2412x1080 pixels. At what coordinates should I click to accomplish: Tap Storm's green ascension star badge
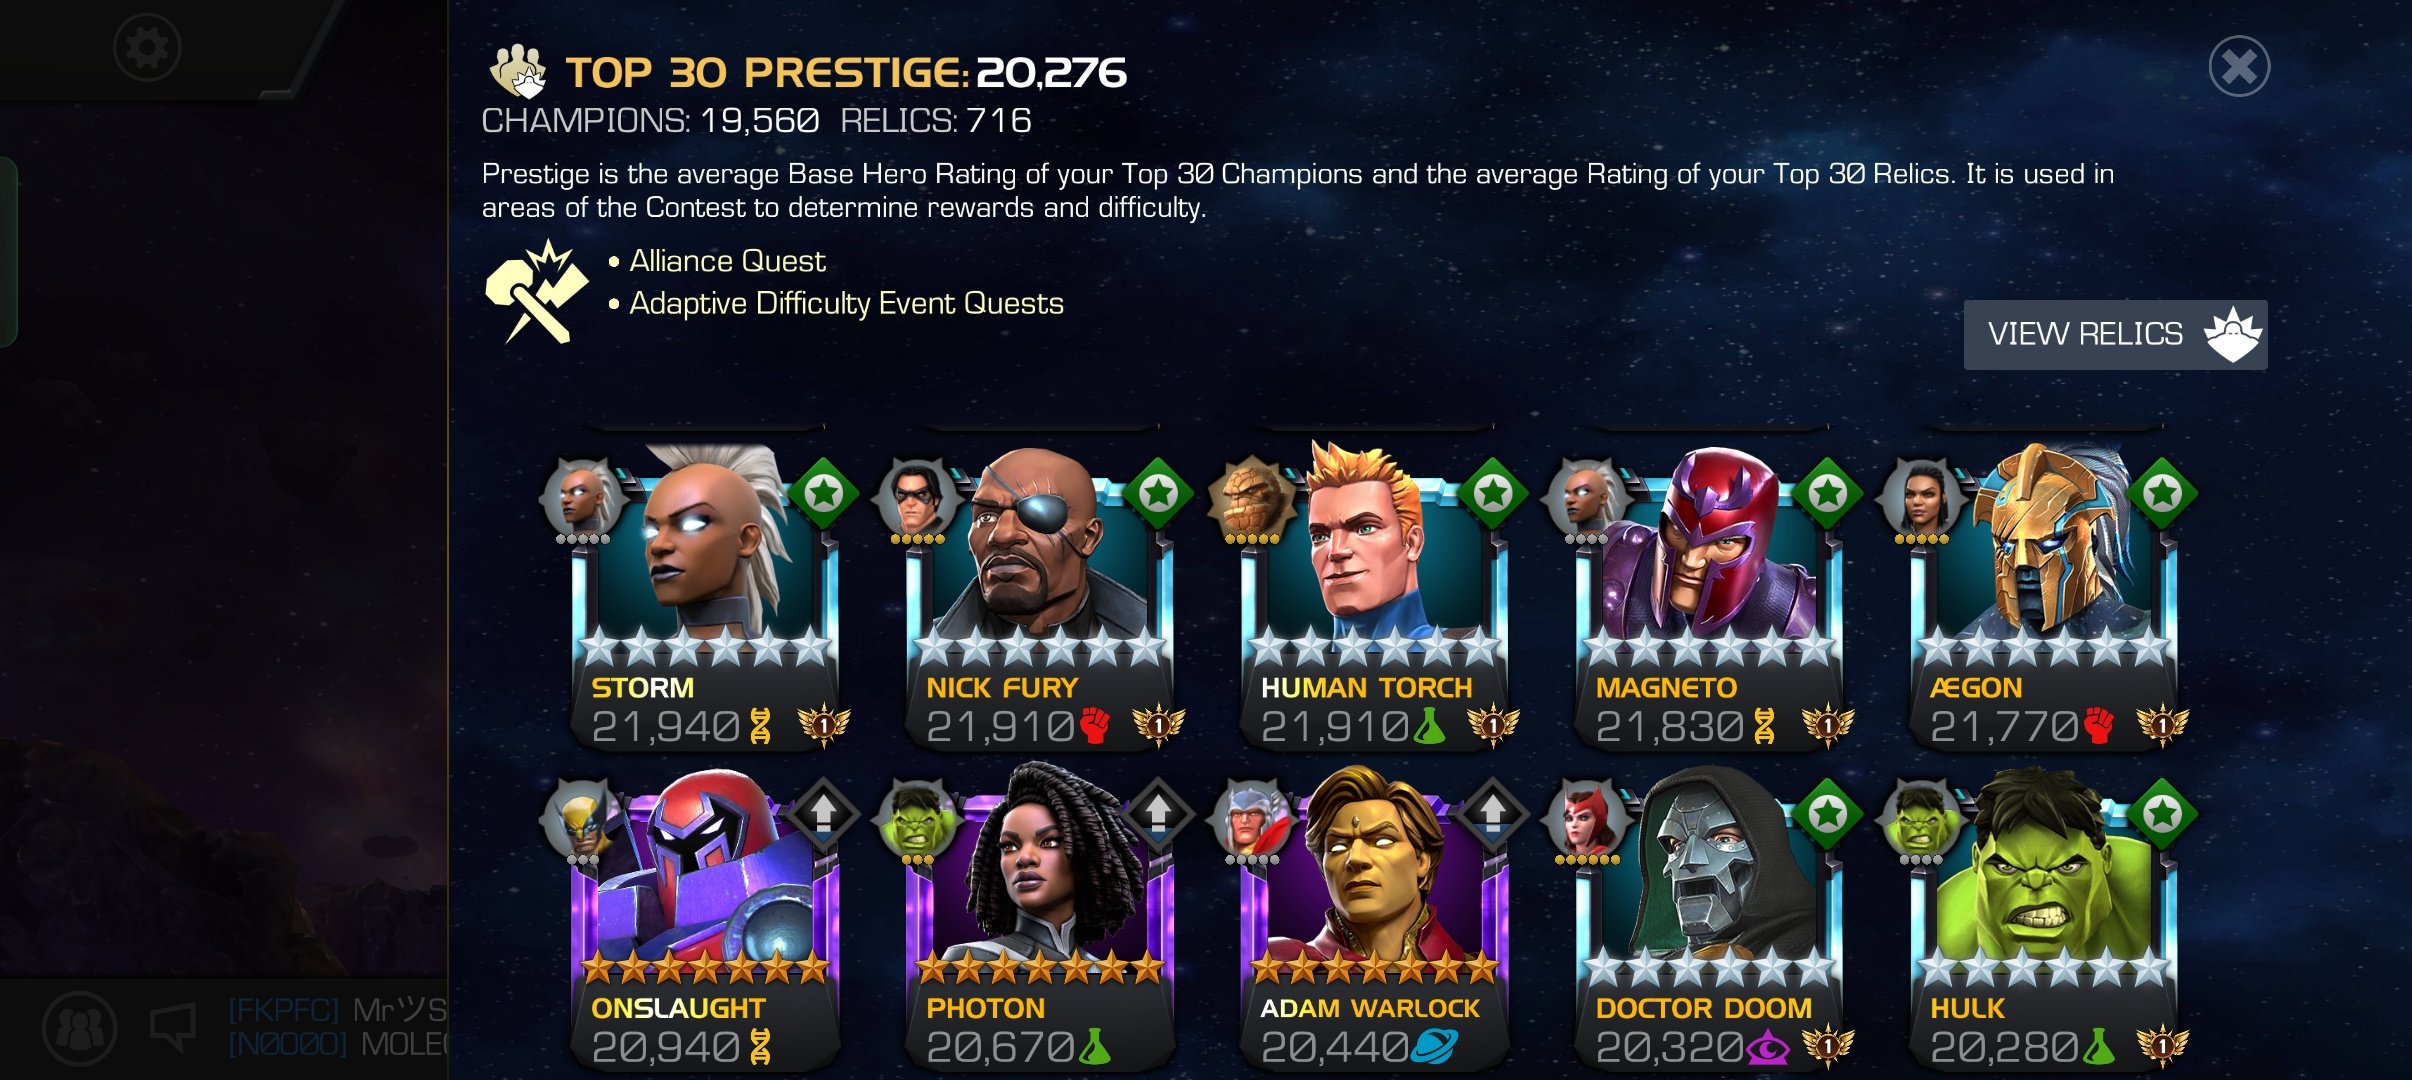click(823, 493)
